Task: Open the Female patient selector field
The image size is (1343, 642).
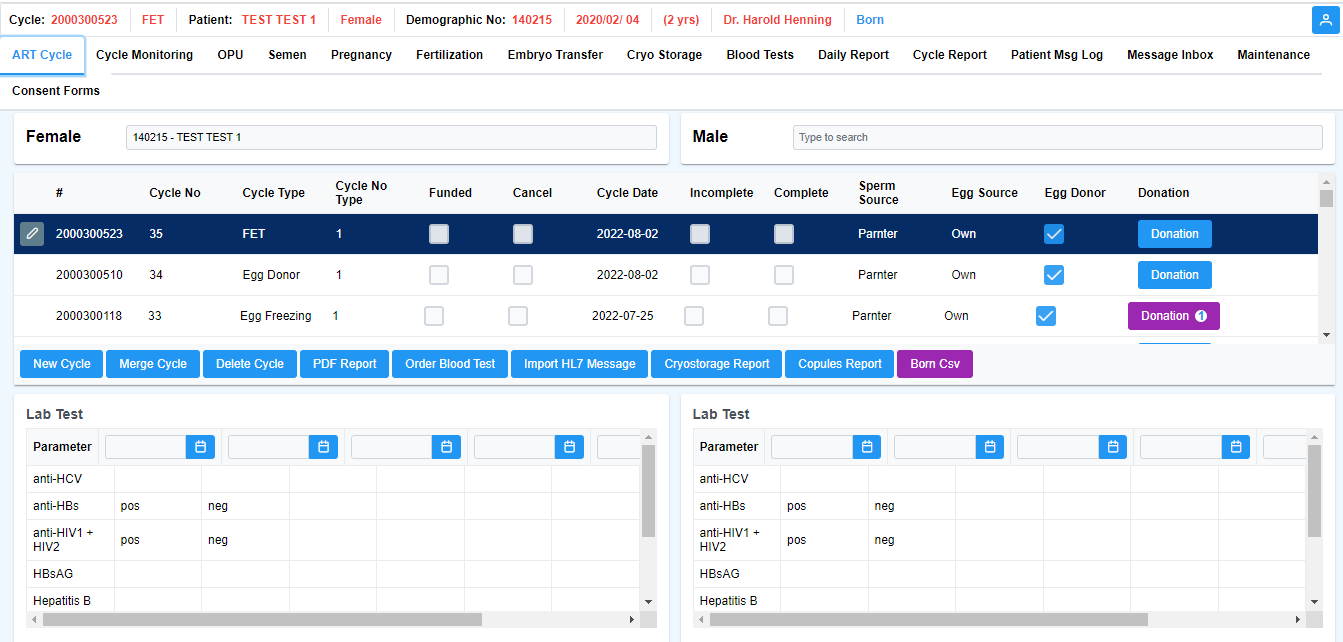Action: 391,137
